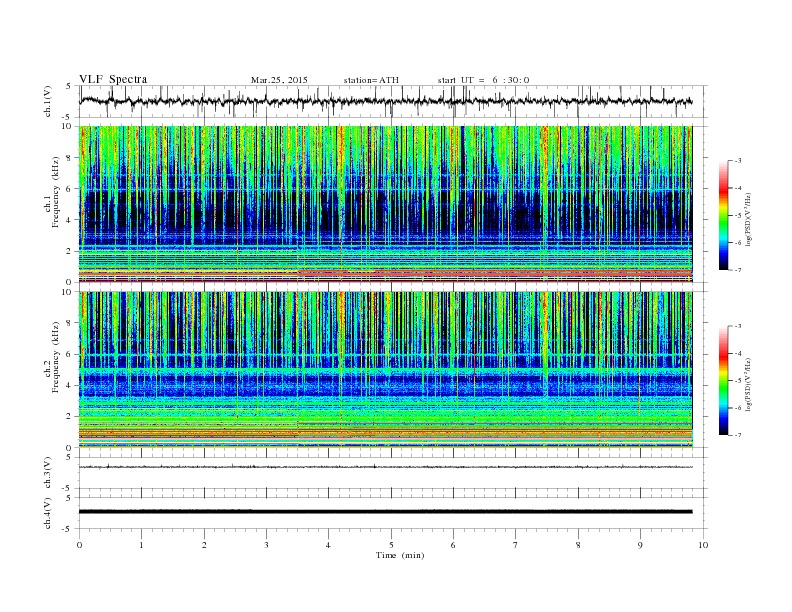Click the ch.2 spectrogram color scale bar
Image resolution: width=792 pixels, height=612 pixels.
(x=723, y=380)
